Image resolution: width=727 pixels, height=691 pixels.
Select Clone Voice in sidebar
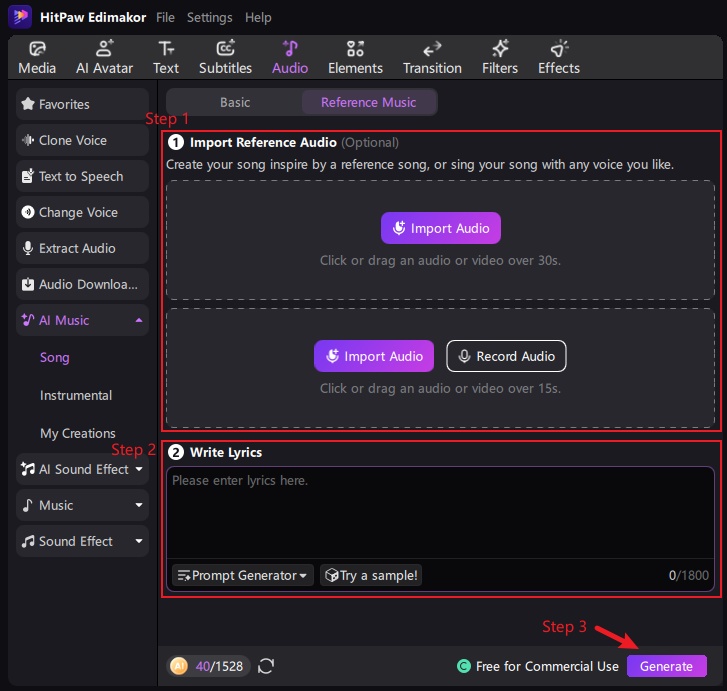[83, 140]
